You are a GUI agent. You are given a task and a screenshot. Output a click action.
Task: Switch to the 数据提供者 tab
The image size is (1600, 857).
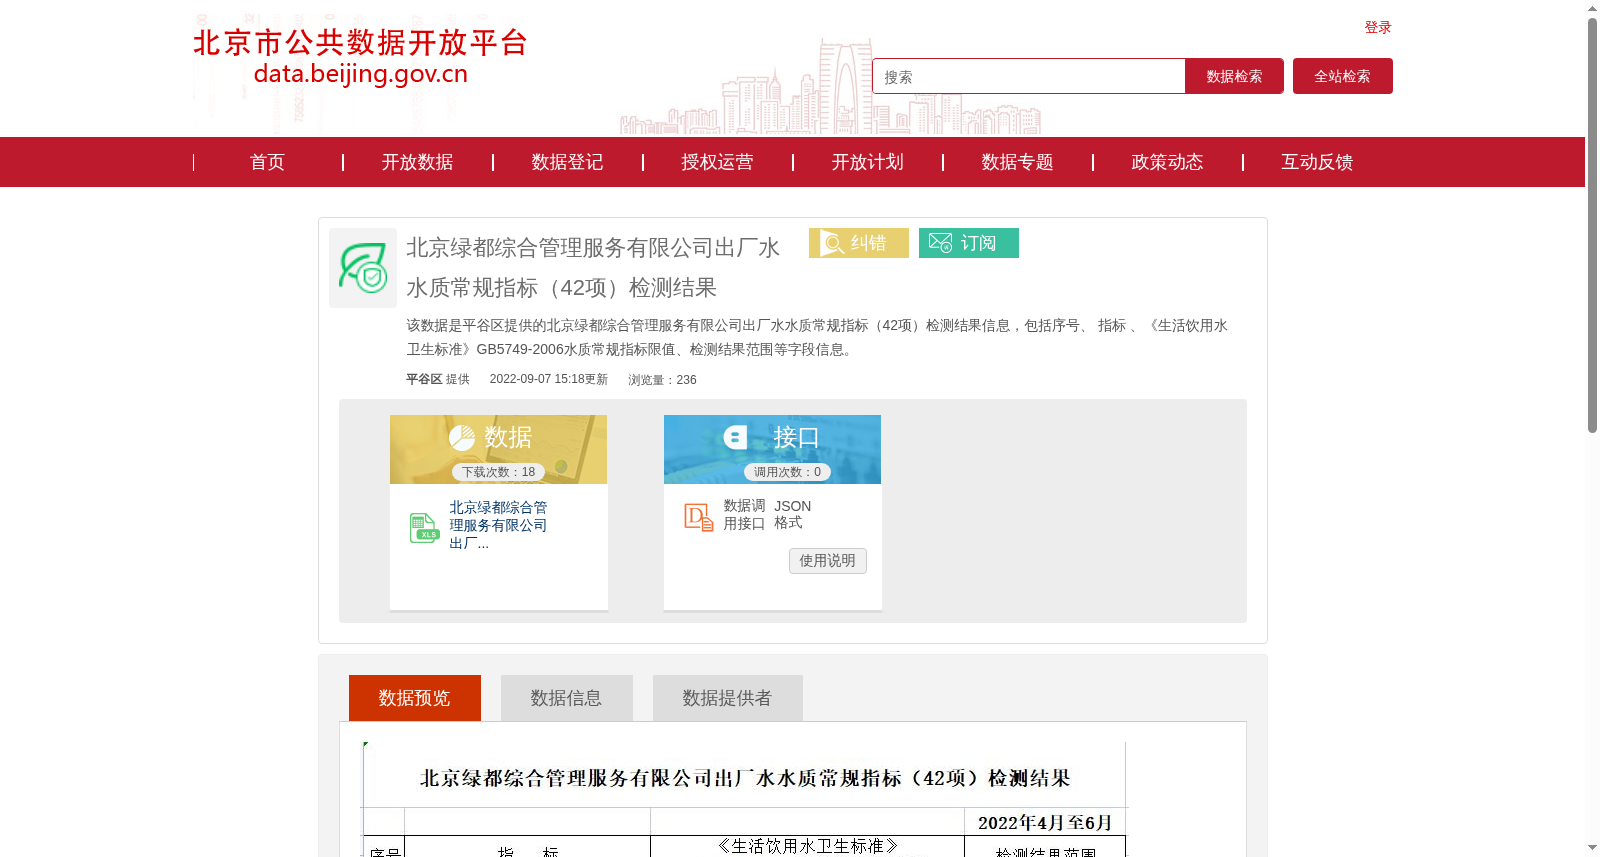728,698
